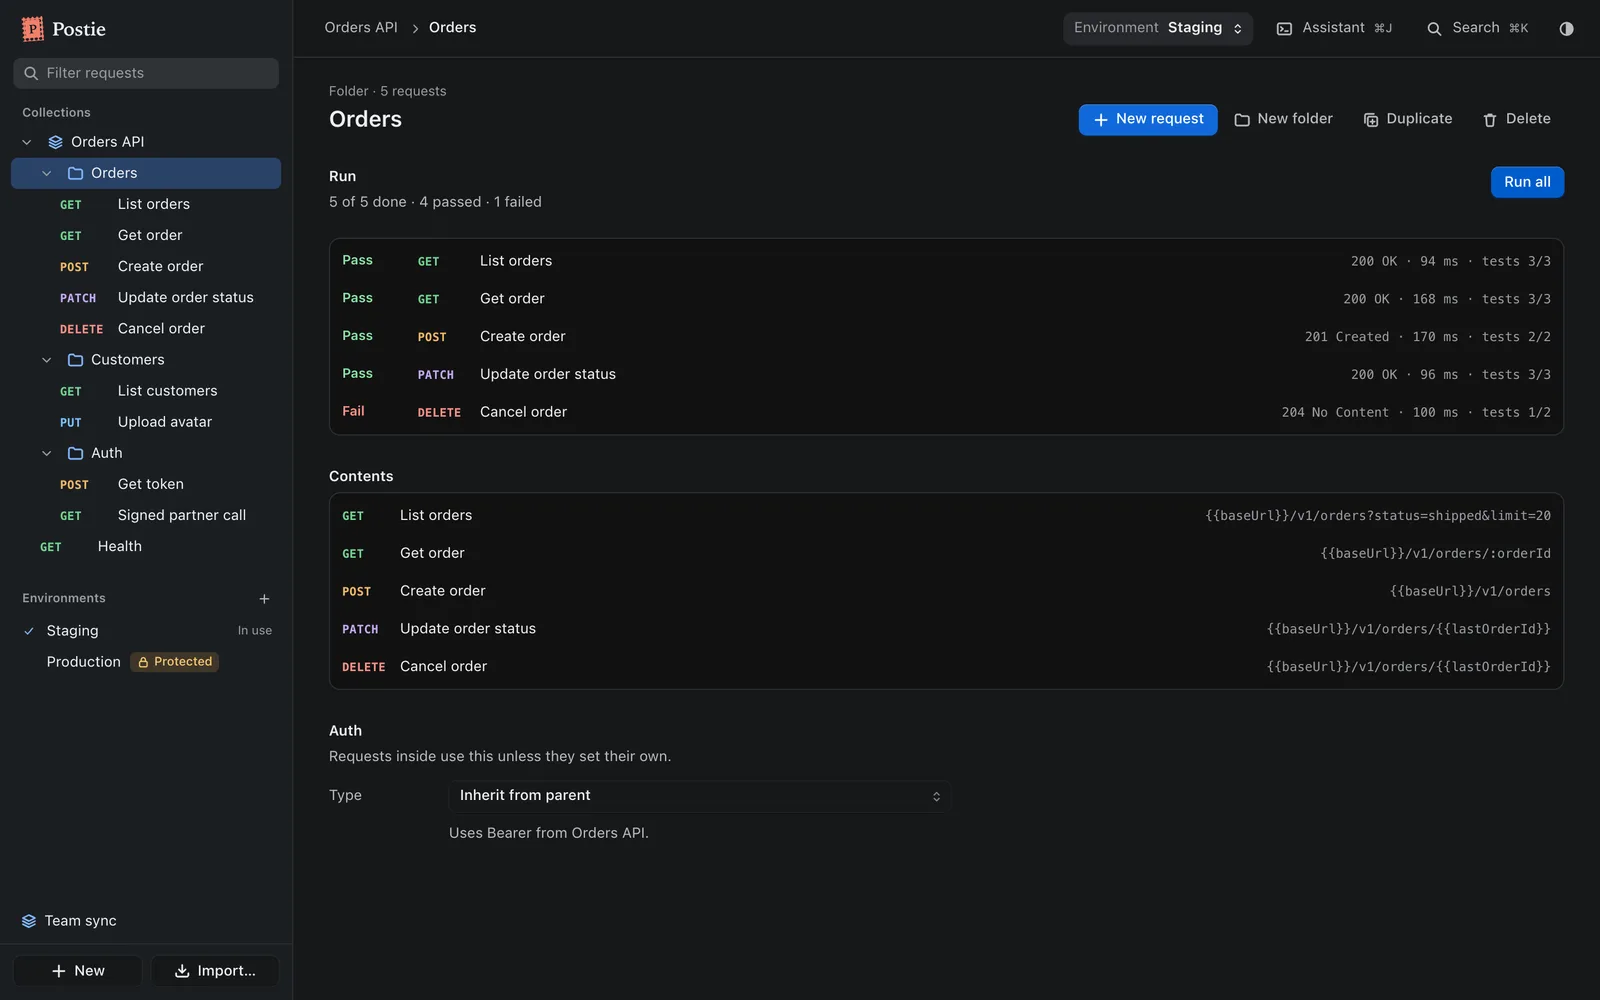Open Health request in sidebar
The height and width of the screenshot is (1000, 1600).
146,547
